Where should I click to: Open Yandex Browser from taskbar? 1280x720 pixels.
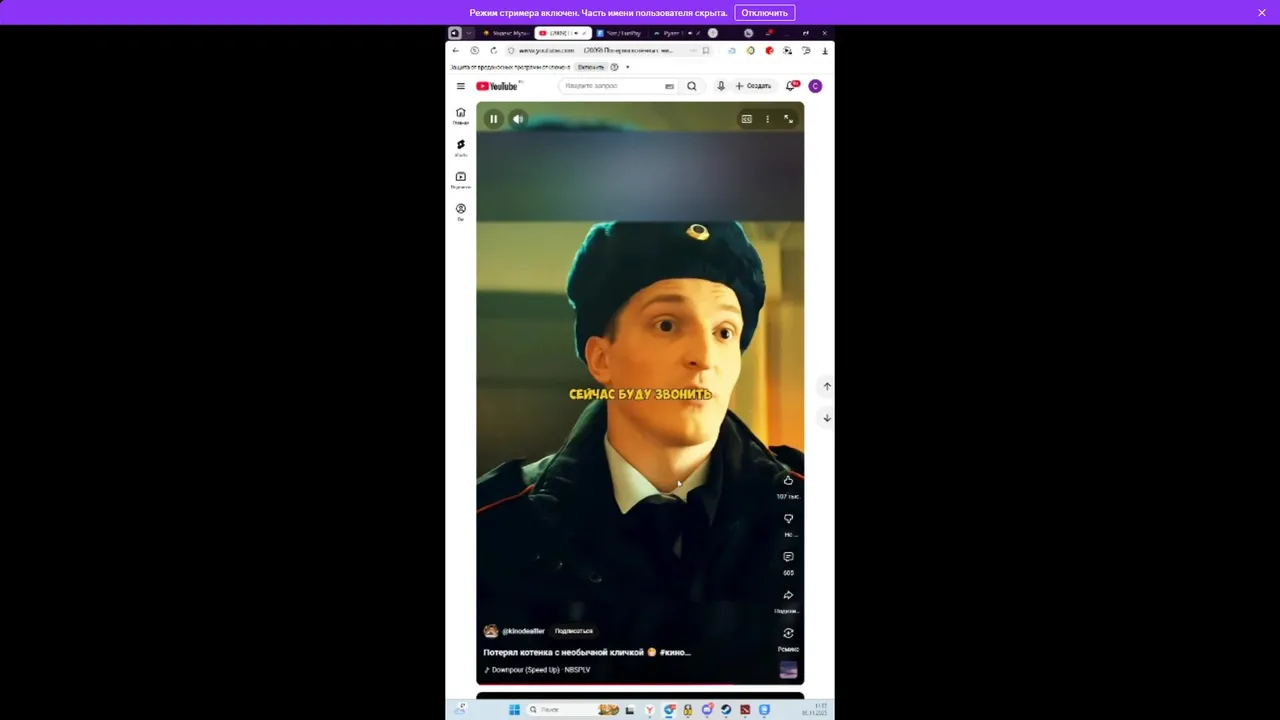(x=650, y=710)
